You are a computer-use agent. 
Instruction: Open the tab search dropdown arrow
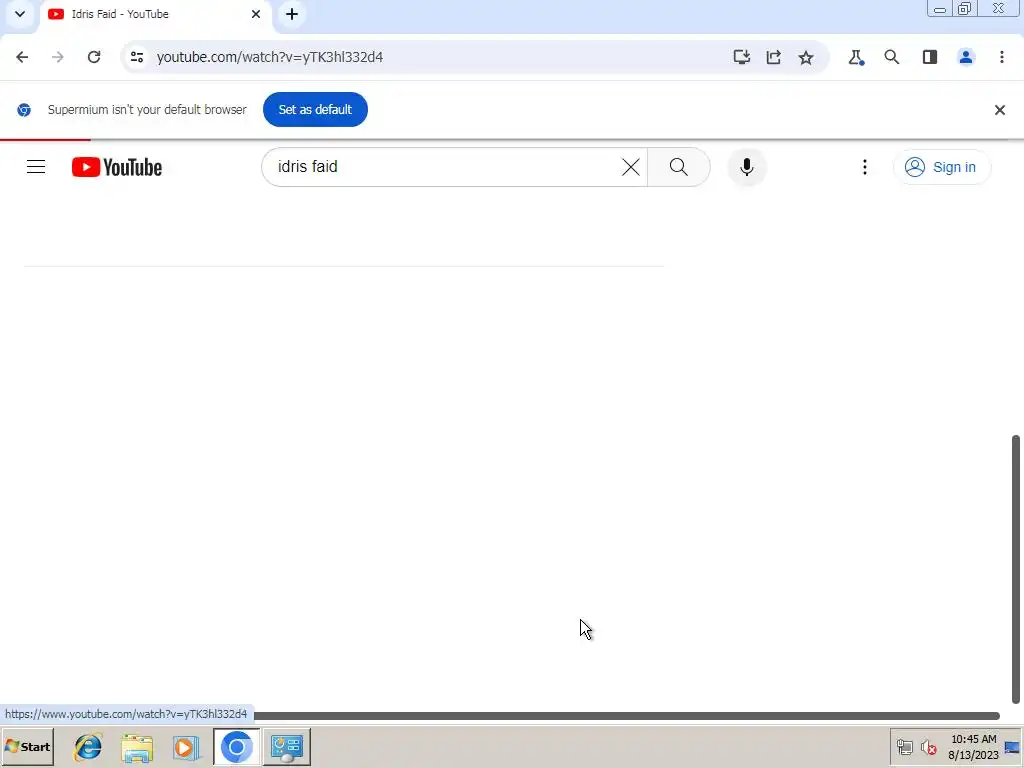pos(20,14)
